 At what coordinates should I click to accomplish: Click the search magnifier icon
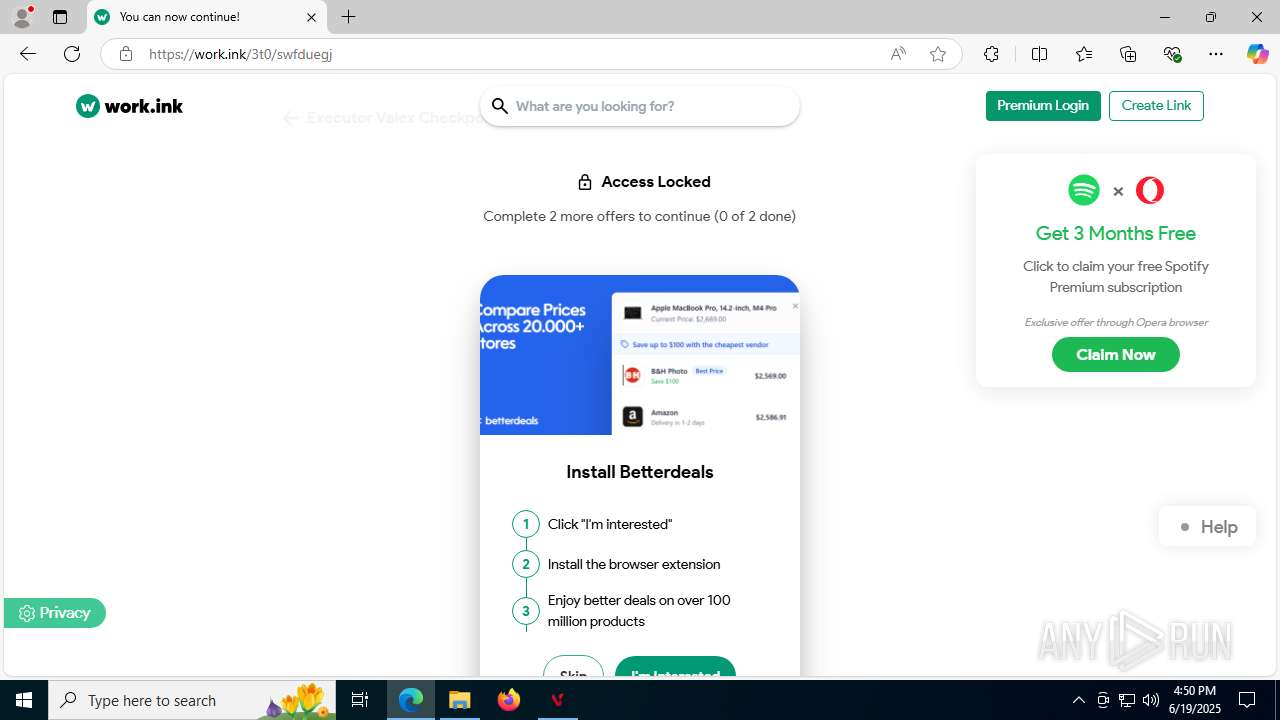pyautogui.click(x=500, y=106)
